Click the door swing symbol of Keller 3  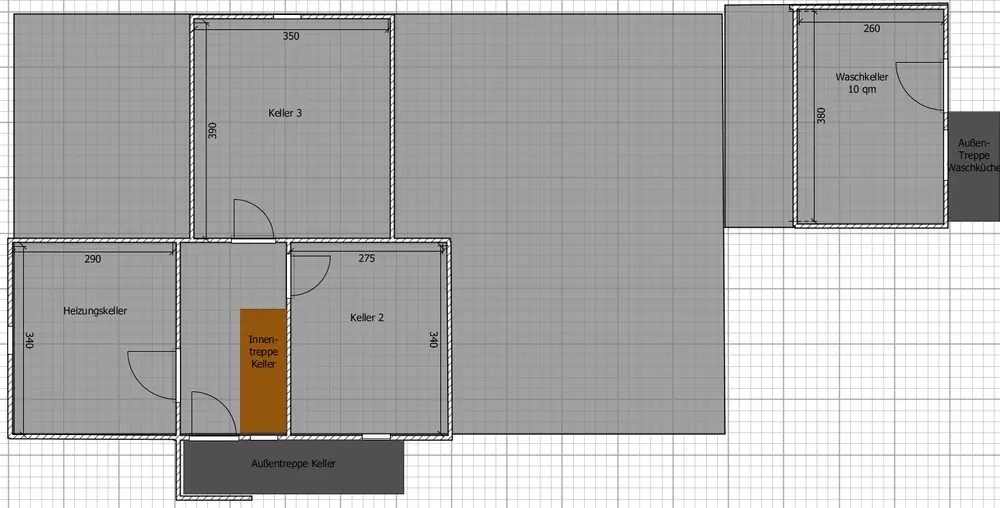click(x=251, y=220)
